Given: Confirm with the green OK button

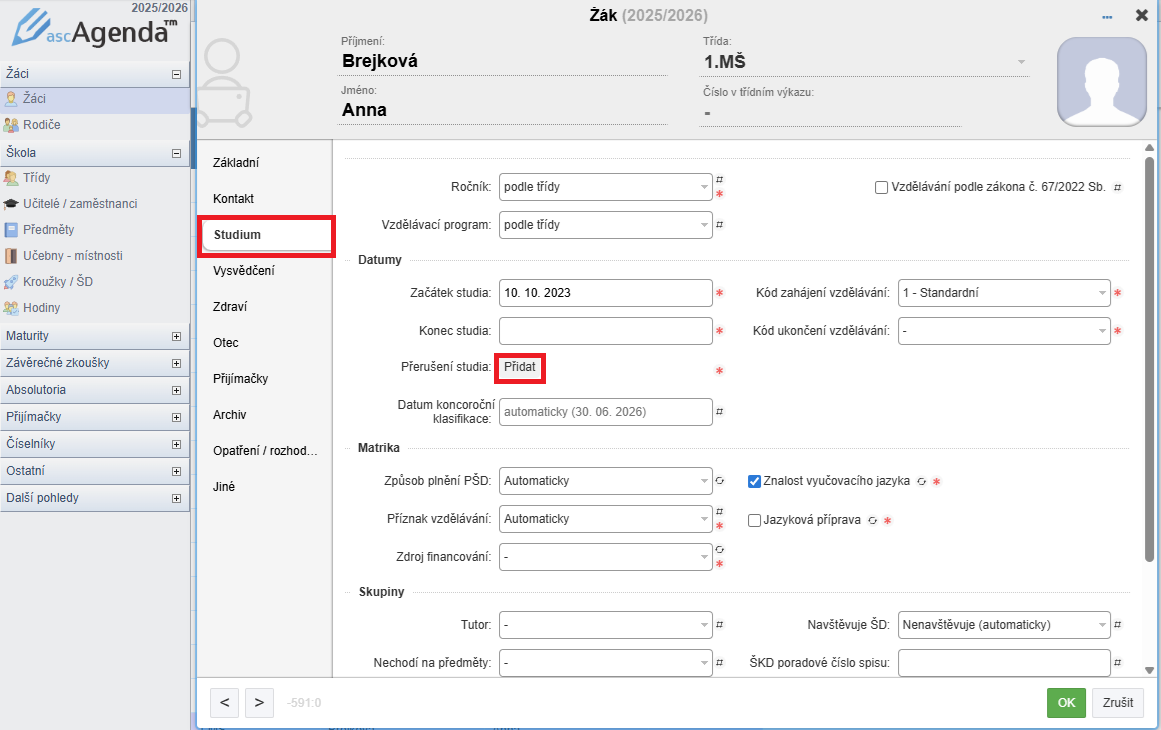Looking at the screenshot, I should coord(1066,703).
